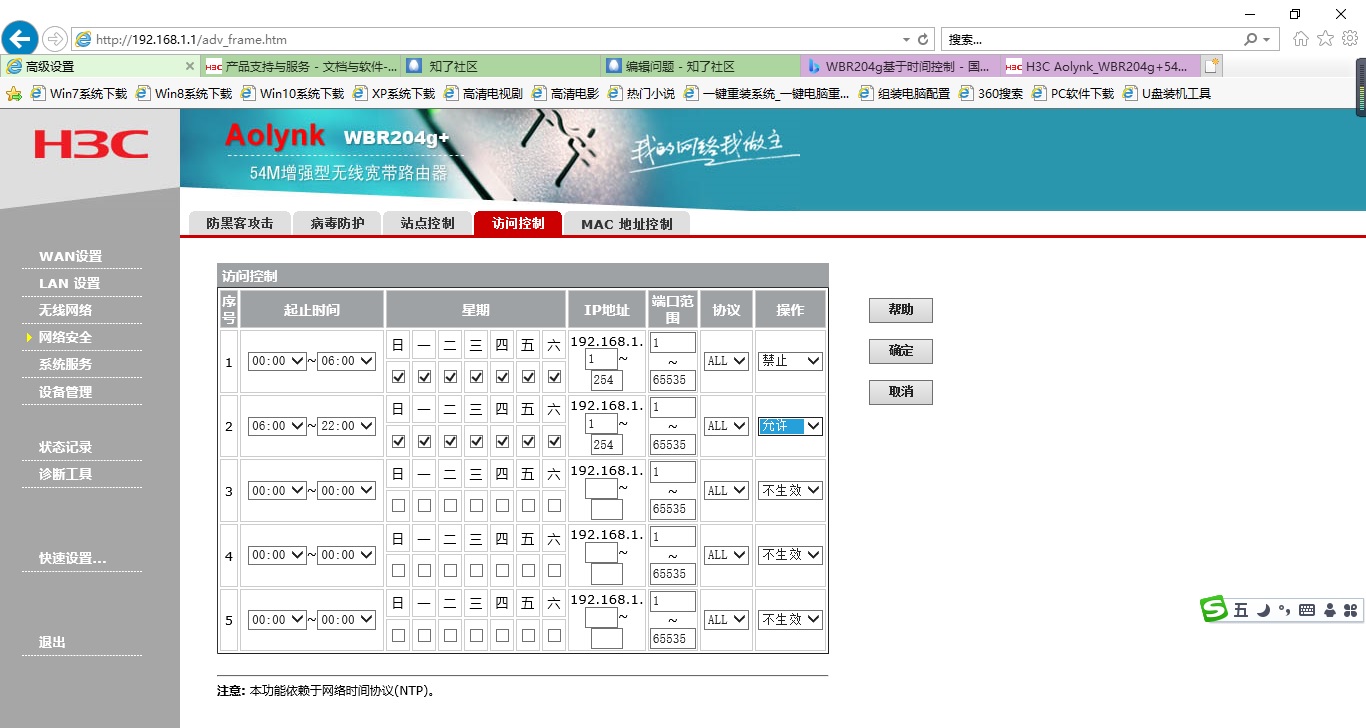Check Thursday (四) checkbox in rule 3
1366x728 pixels.
point(503,506)
